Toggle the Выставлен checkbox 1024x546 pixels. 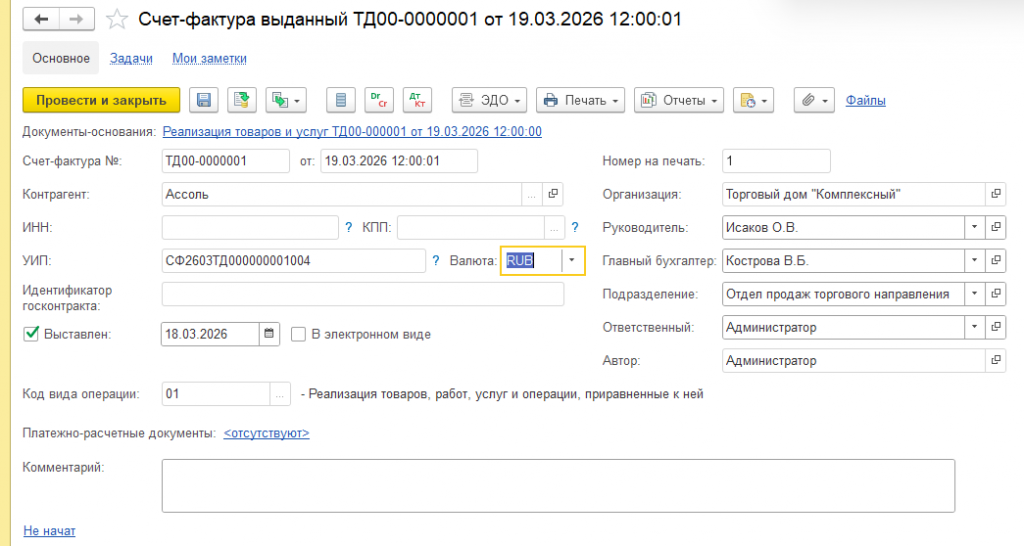coord(31,334)
